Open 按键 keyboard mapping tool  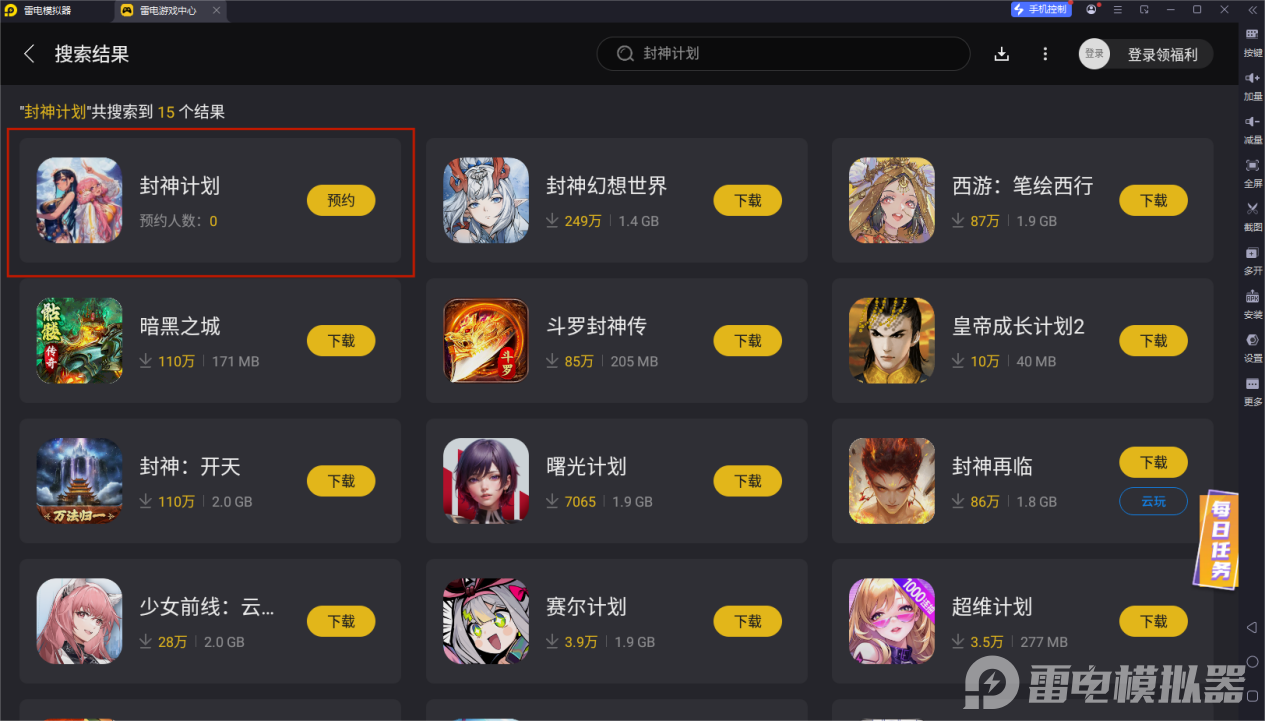tap(1252, 41)
